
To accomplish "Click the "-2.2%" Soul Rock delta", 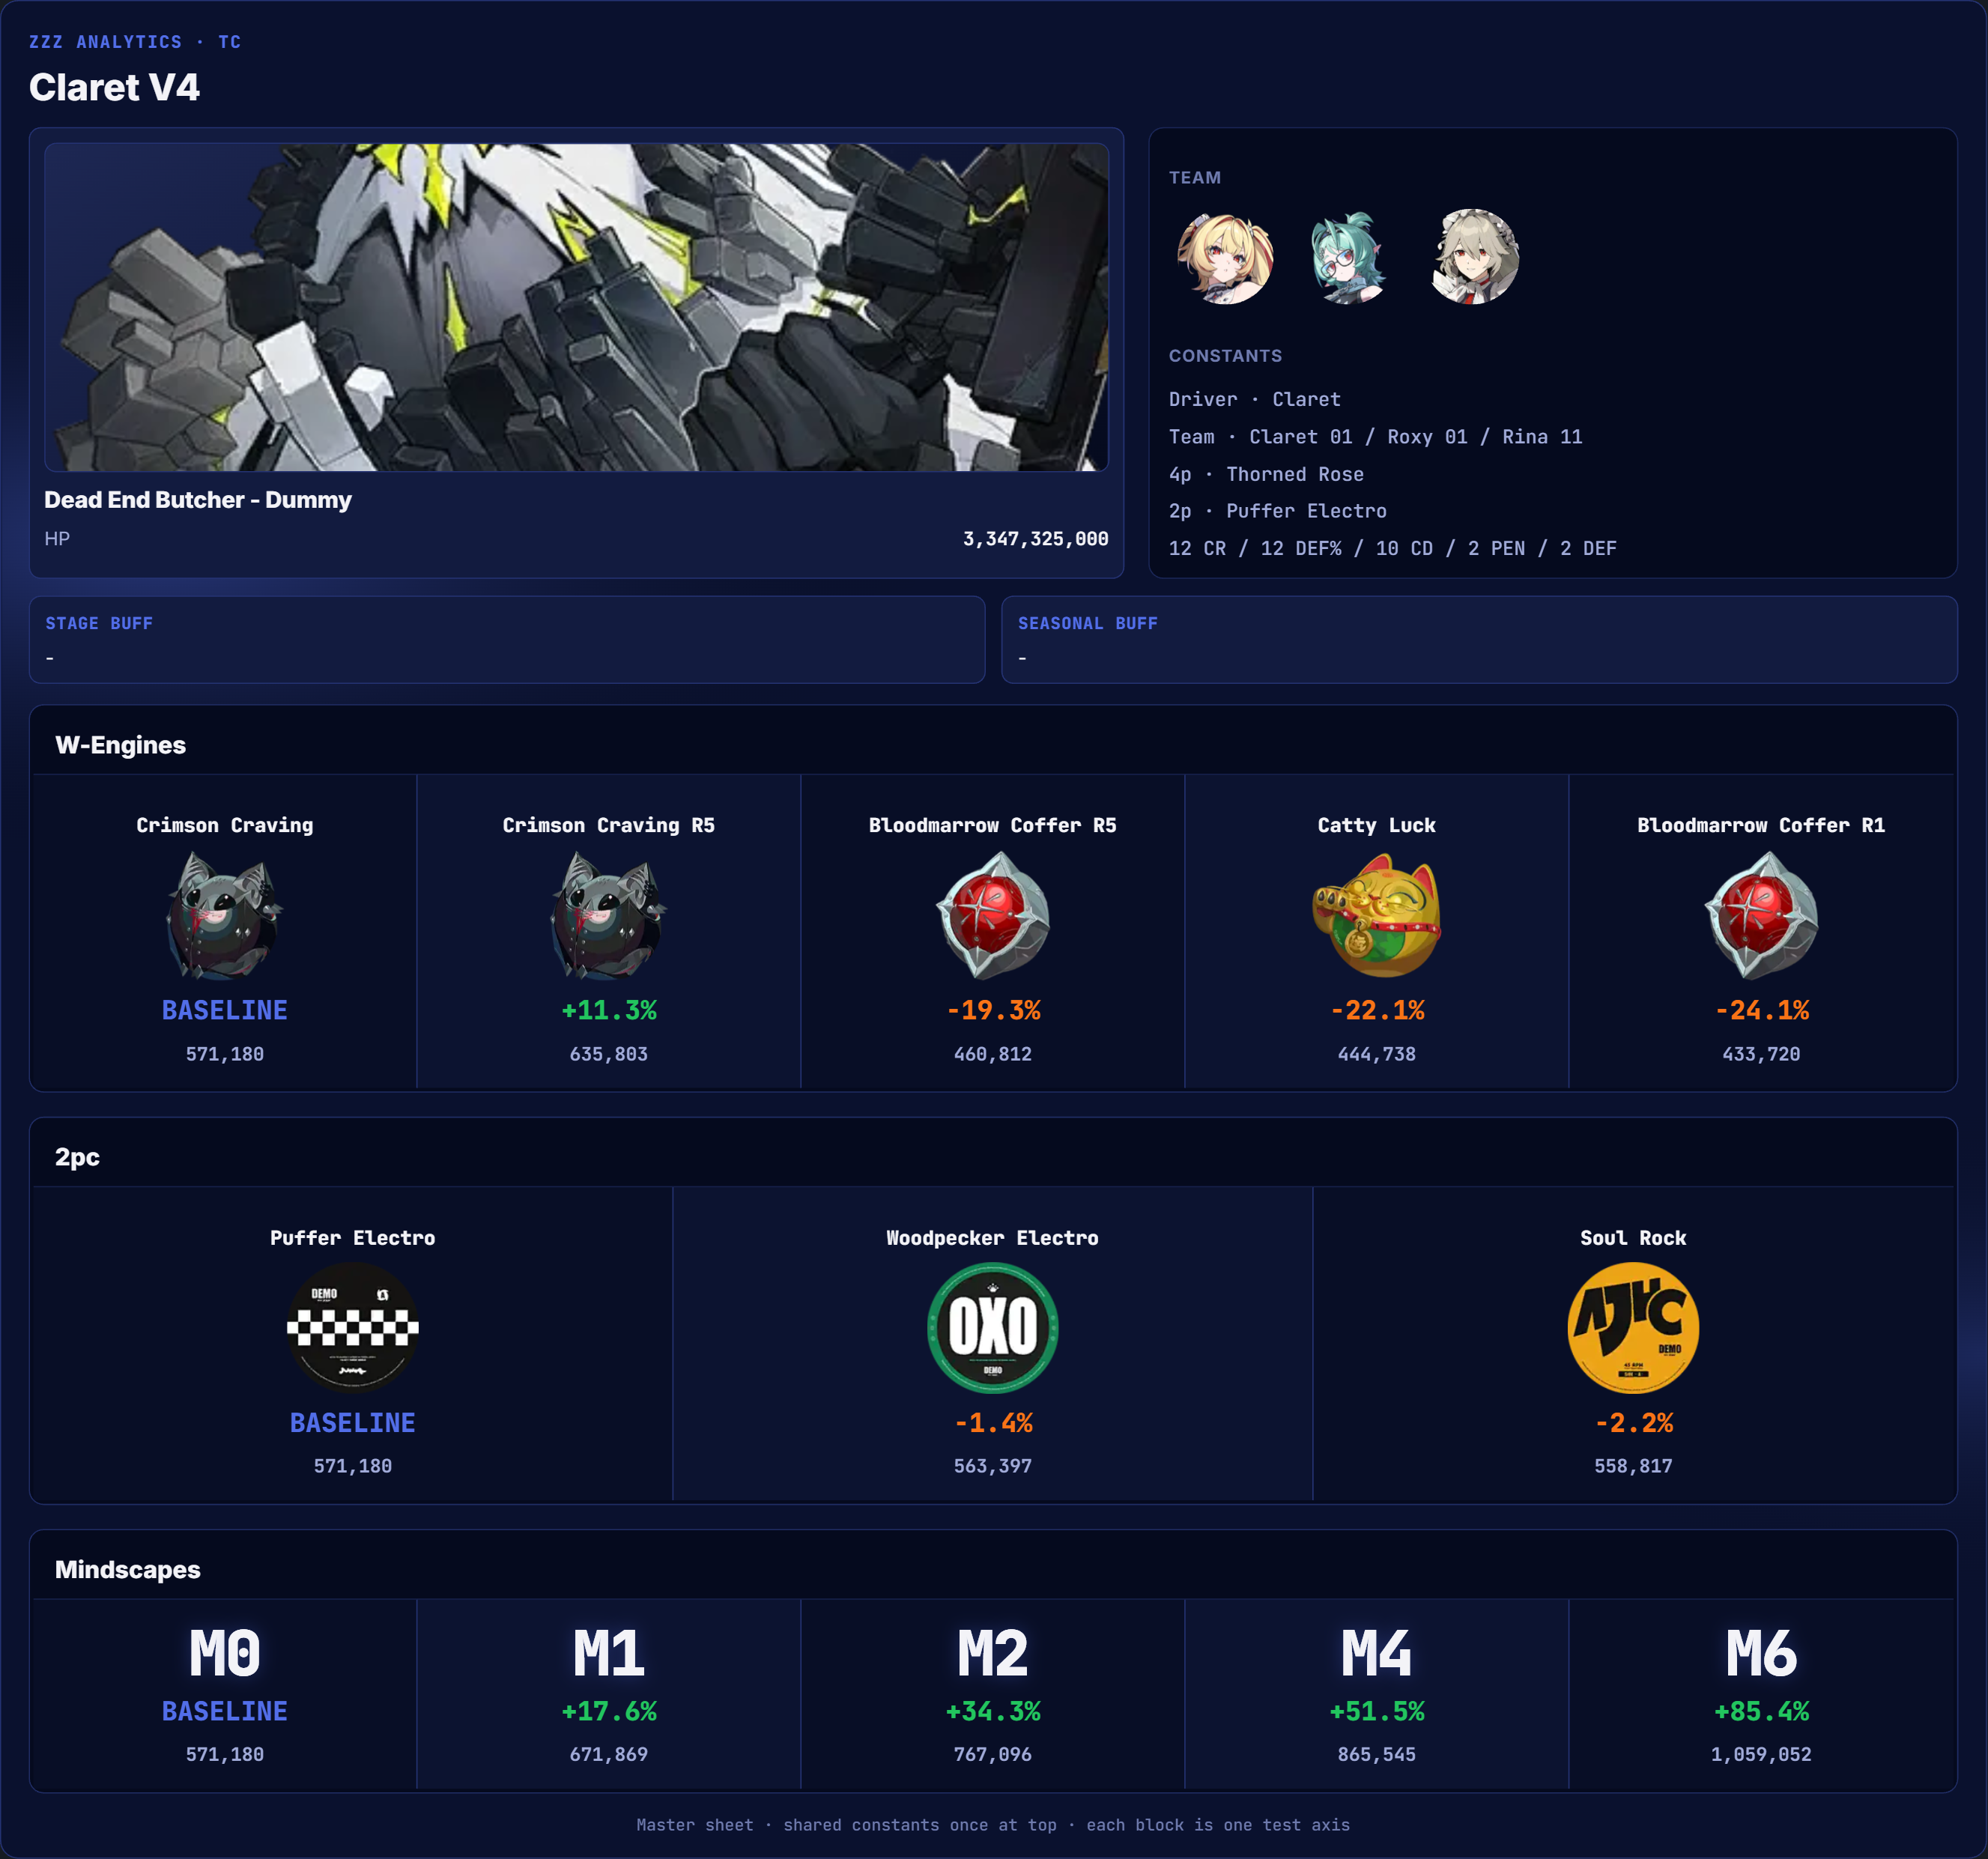I will [1633, 1422].
